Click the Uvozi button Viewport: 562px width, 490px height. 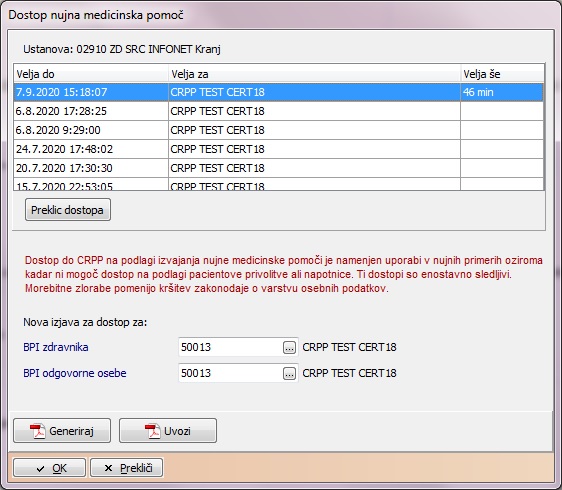tap(168, 430)
